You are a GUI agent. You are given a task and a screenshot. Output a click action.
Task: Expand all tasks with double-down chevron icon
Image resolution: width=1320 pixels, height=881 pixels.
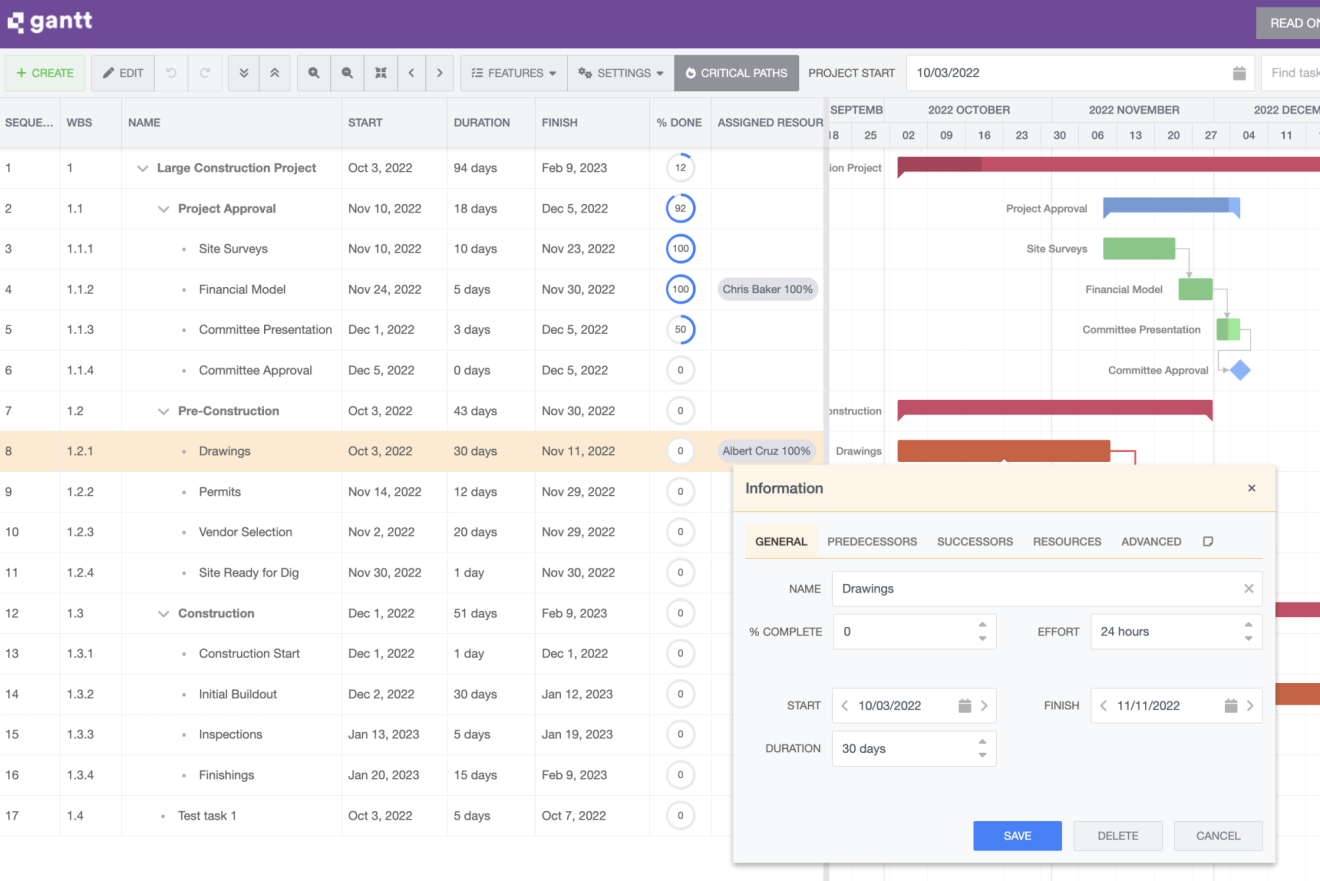pyautogui.click(x=244, y=73)
